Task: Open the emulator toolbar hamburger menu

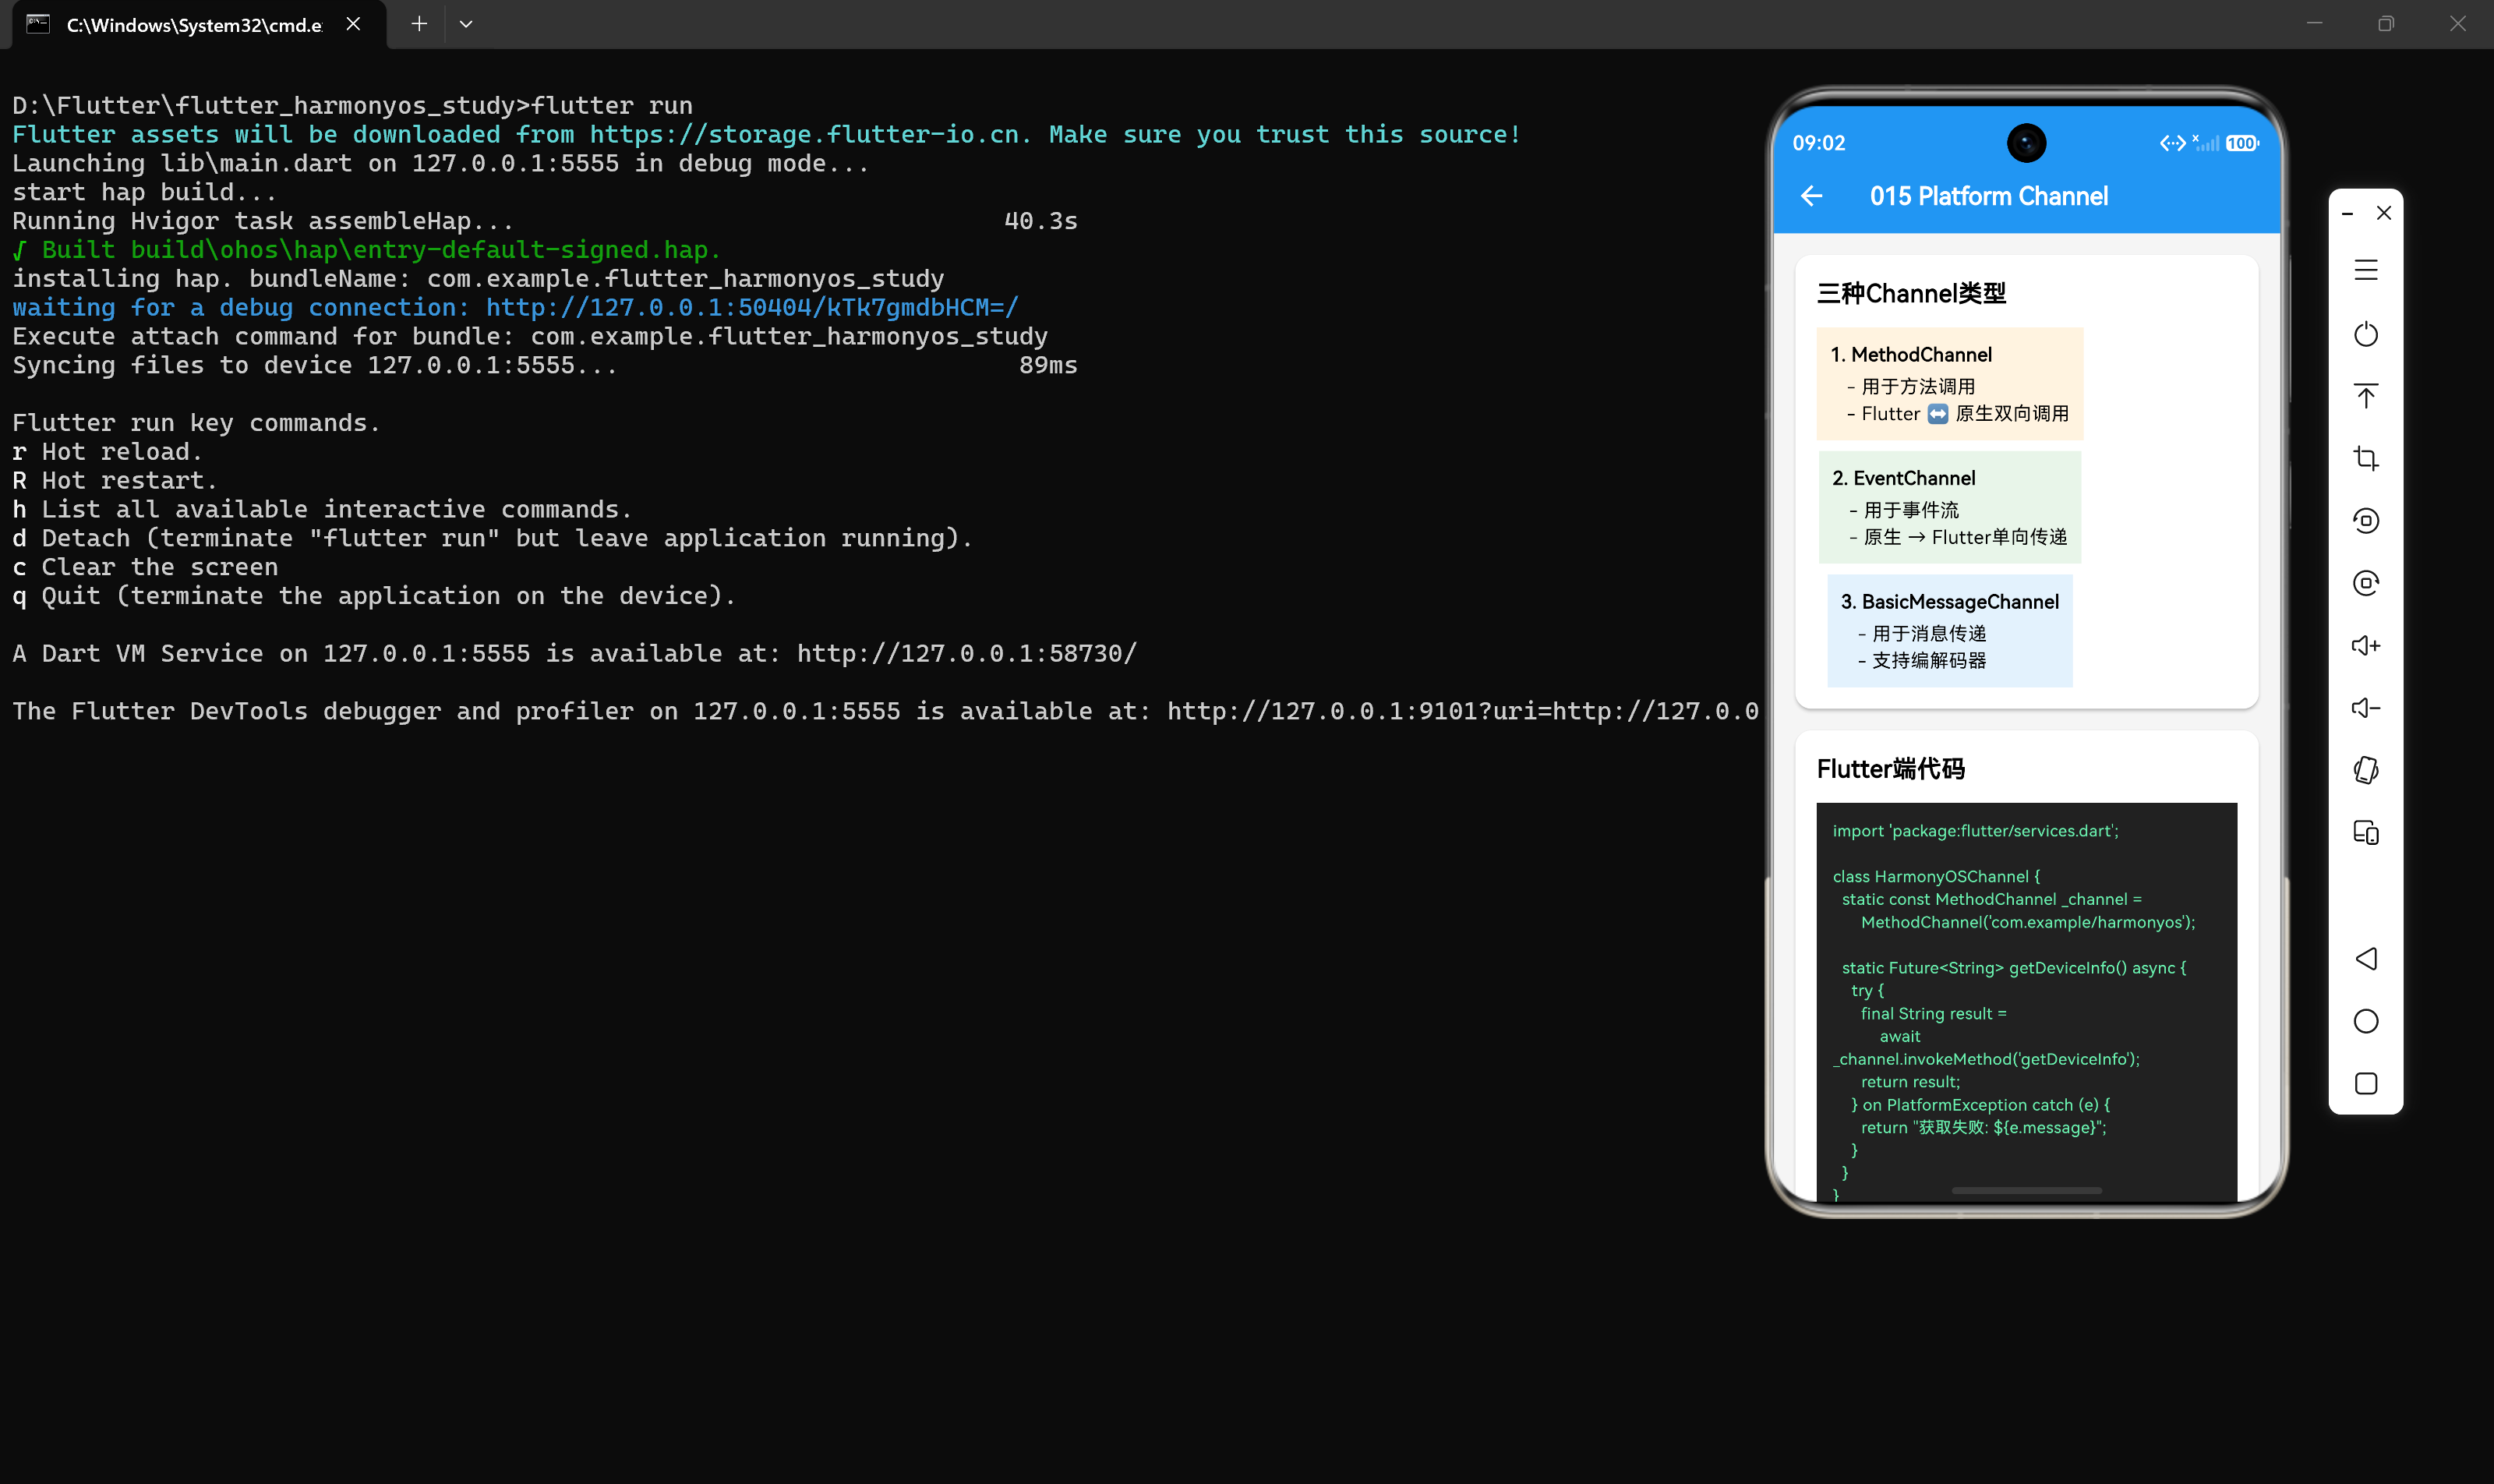Action: point(2365,270)
